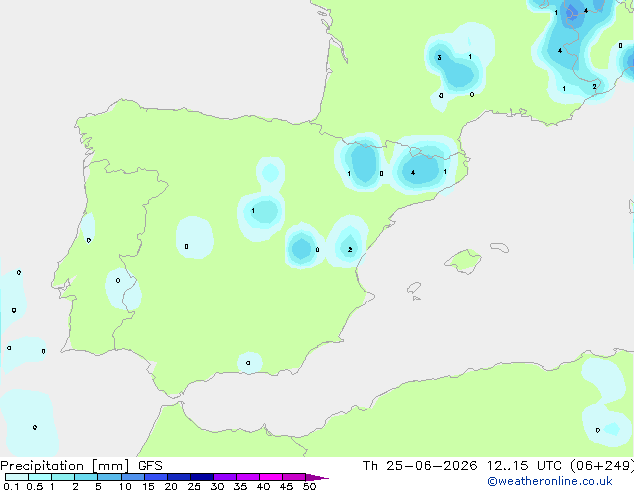The image size is (634, 490).
Task: Click the 'Precipitation [mm]' legend title
Action: (x=65, y=466)
